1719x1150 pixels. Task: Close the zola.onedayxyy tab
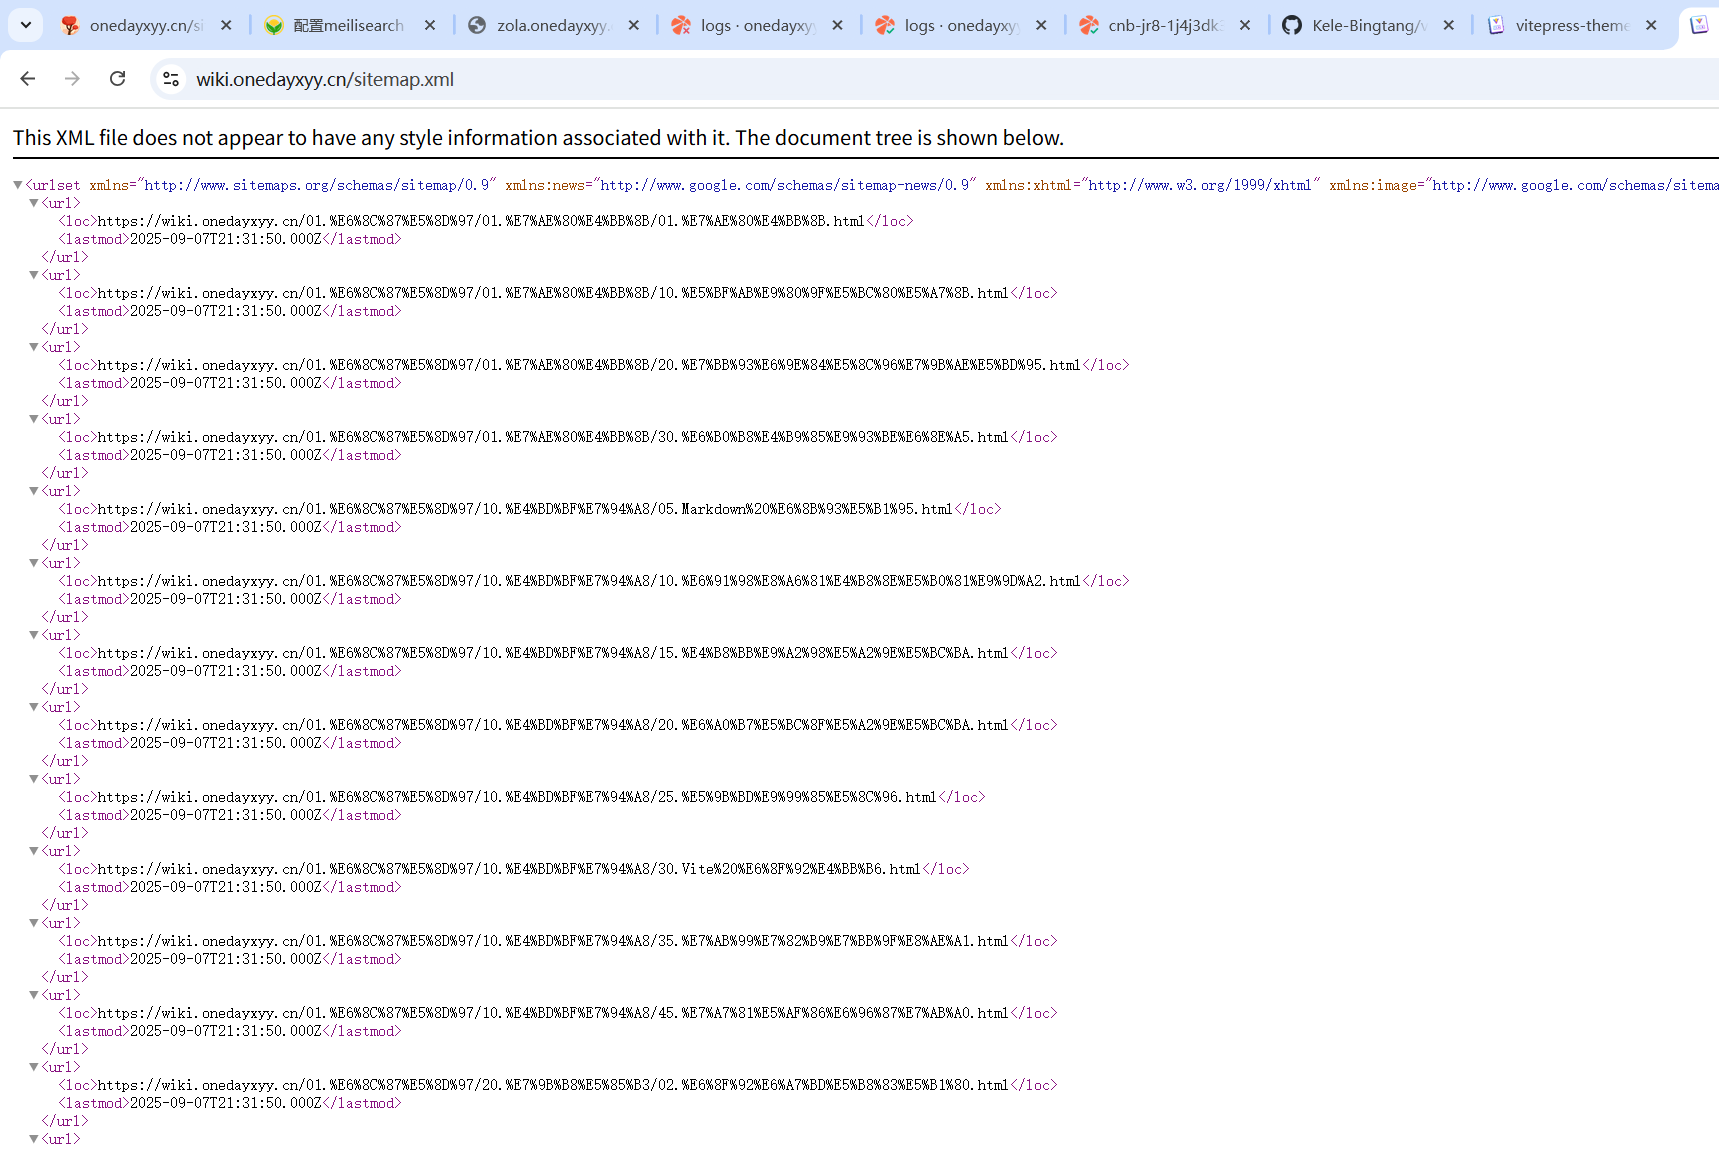coord(633,25)
